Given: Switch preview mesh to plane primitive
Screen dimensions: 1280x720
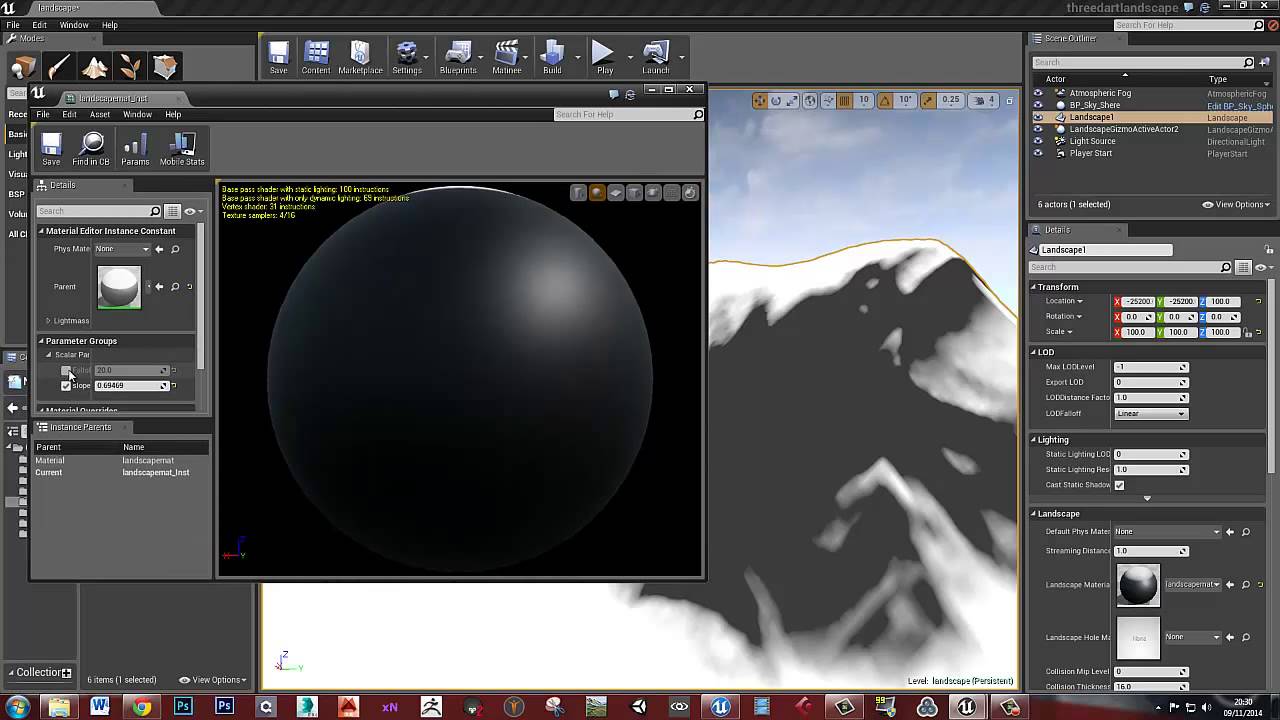Looking at the screenshot, I should point(616,193).
